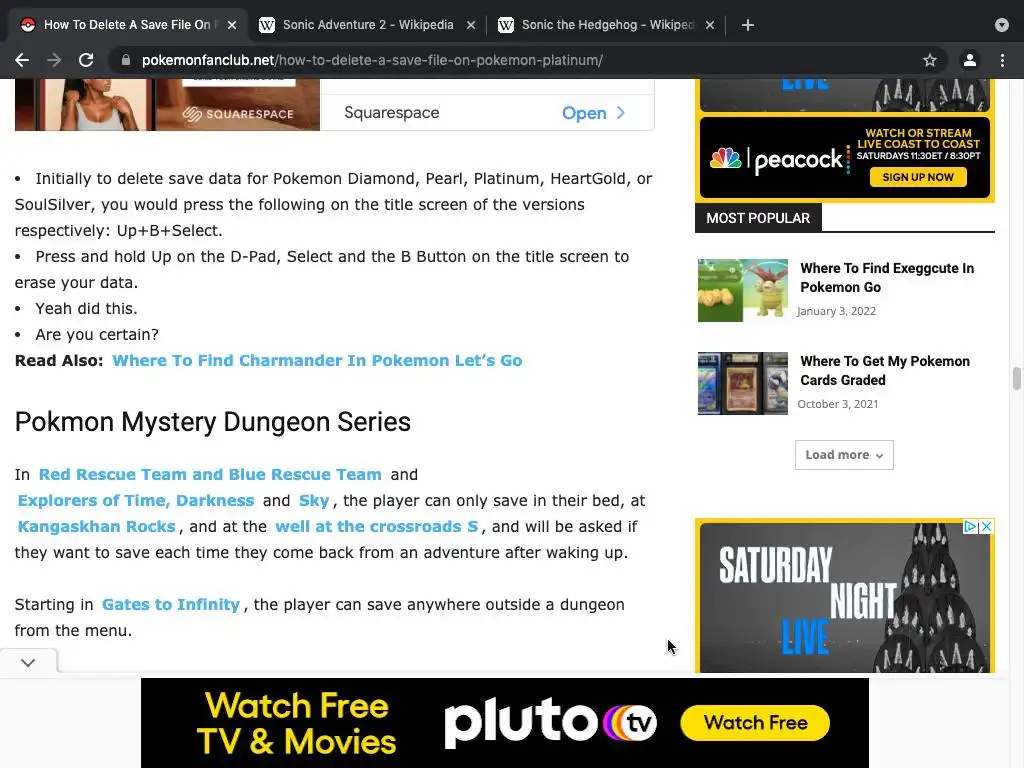Click the lock icon in the address bar
The image size is (1024, 768).
point(126,60)
